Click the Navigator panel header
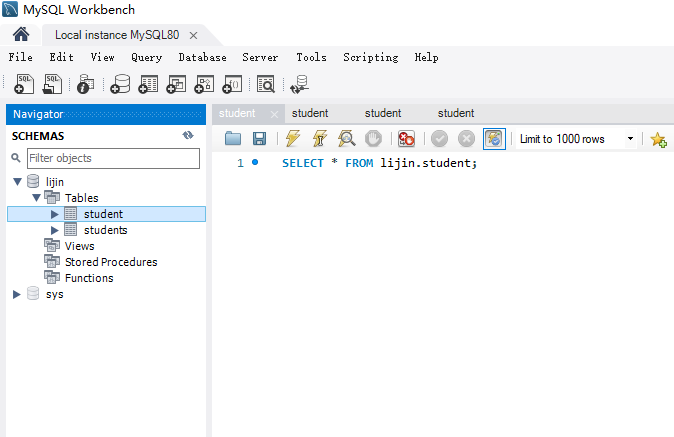674x437 pixels. [x=106, y=114]
